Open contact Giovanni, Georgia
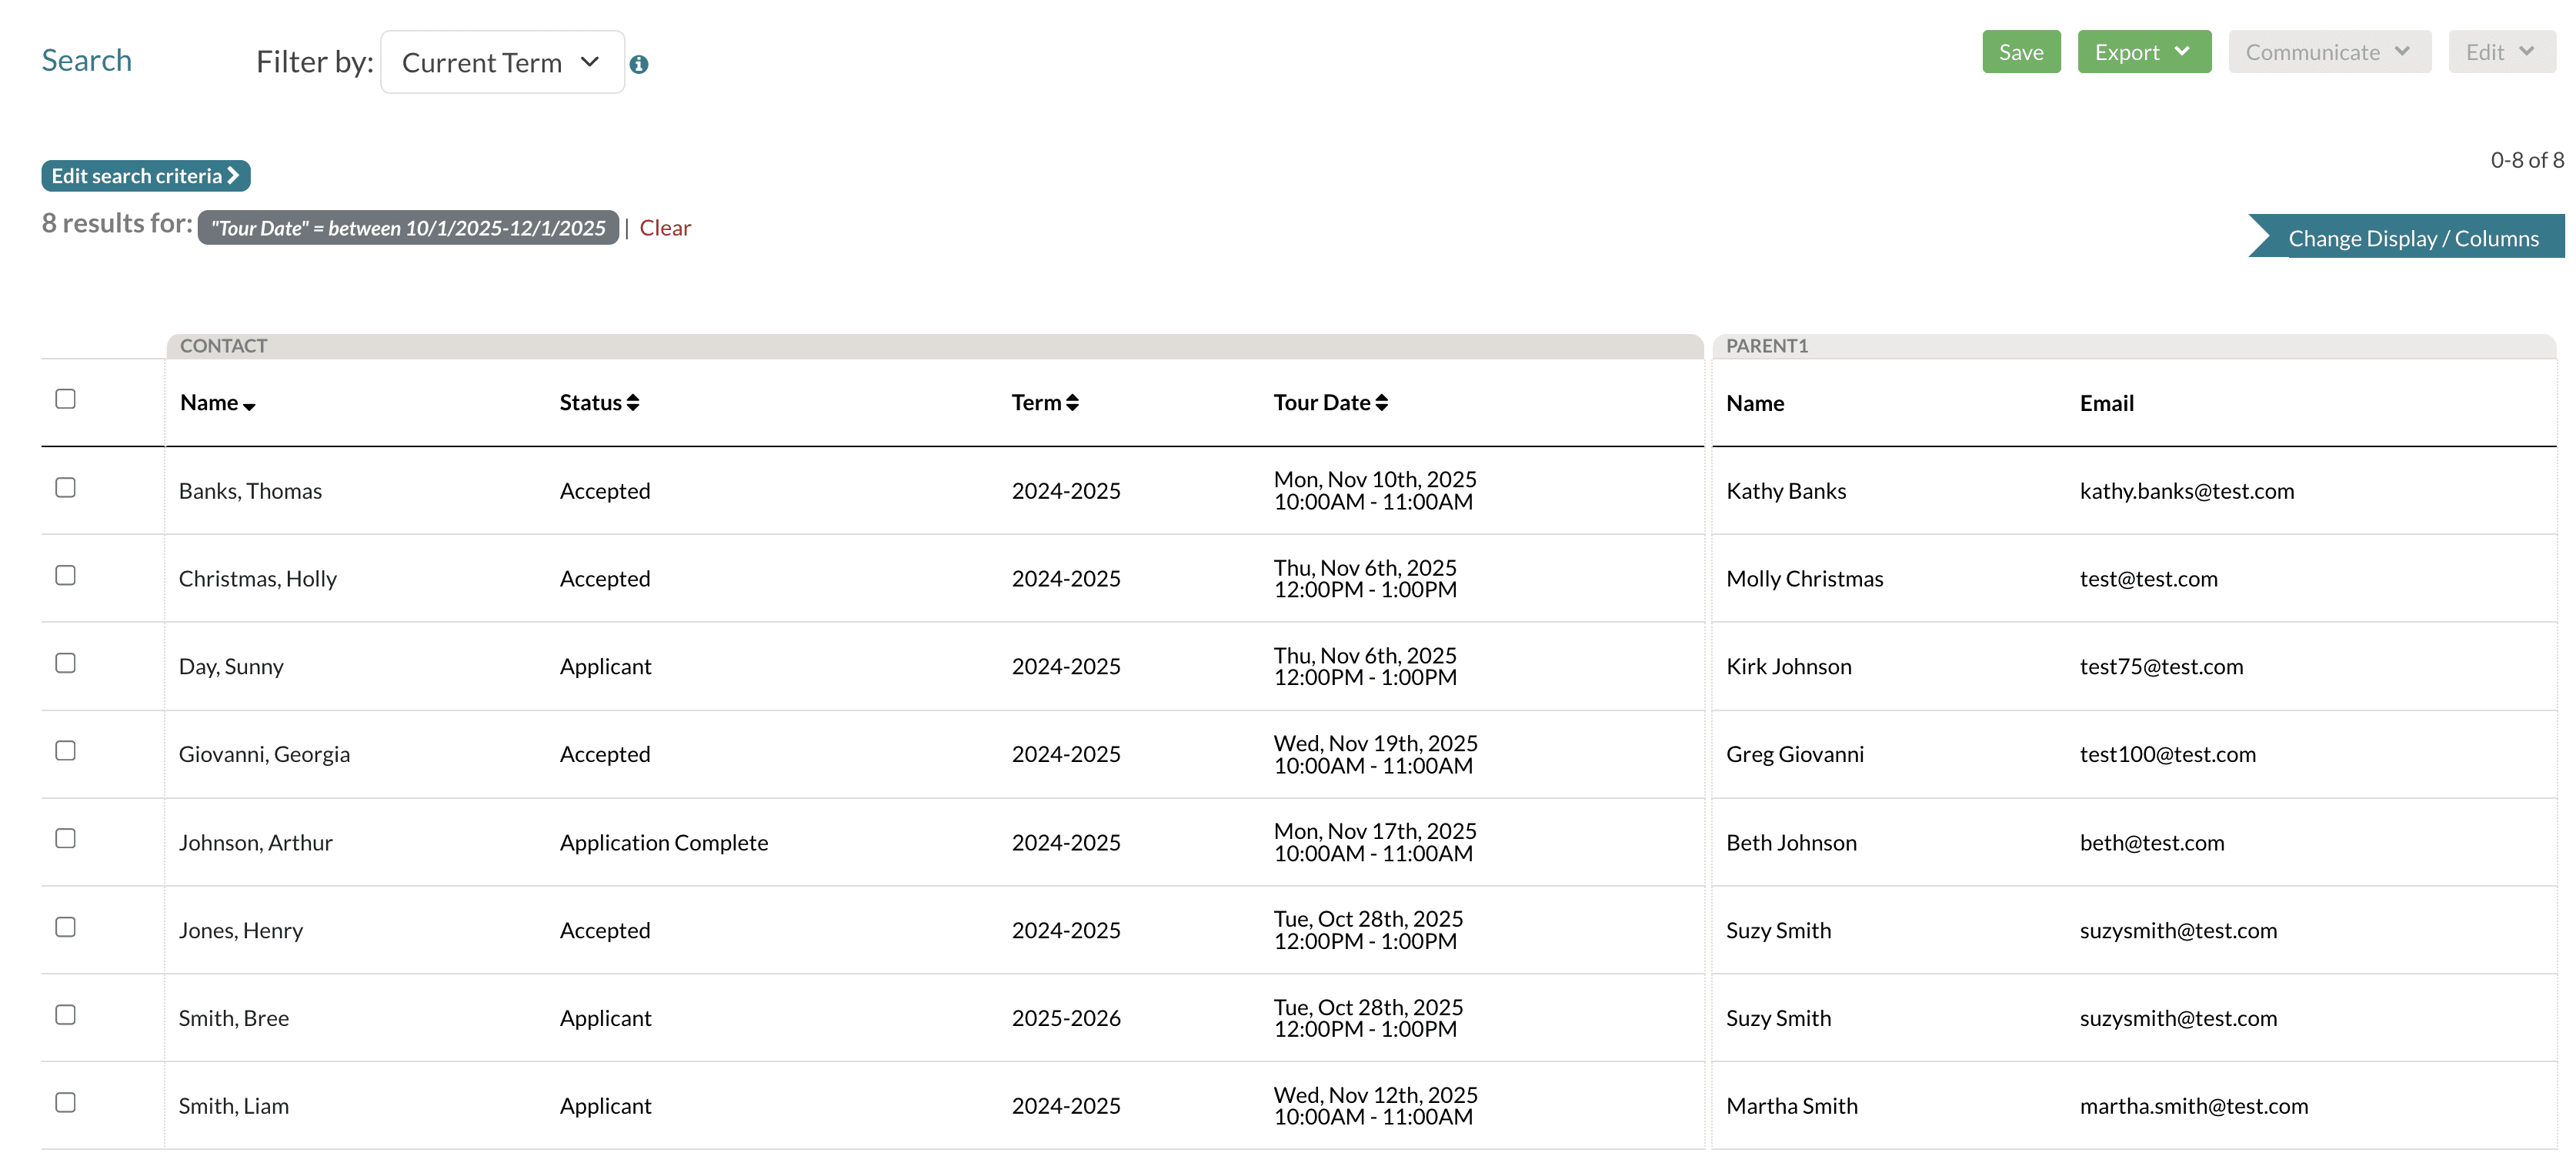The height and width of the screenshot is (1173, 2576). [x=264, y=755]
